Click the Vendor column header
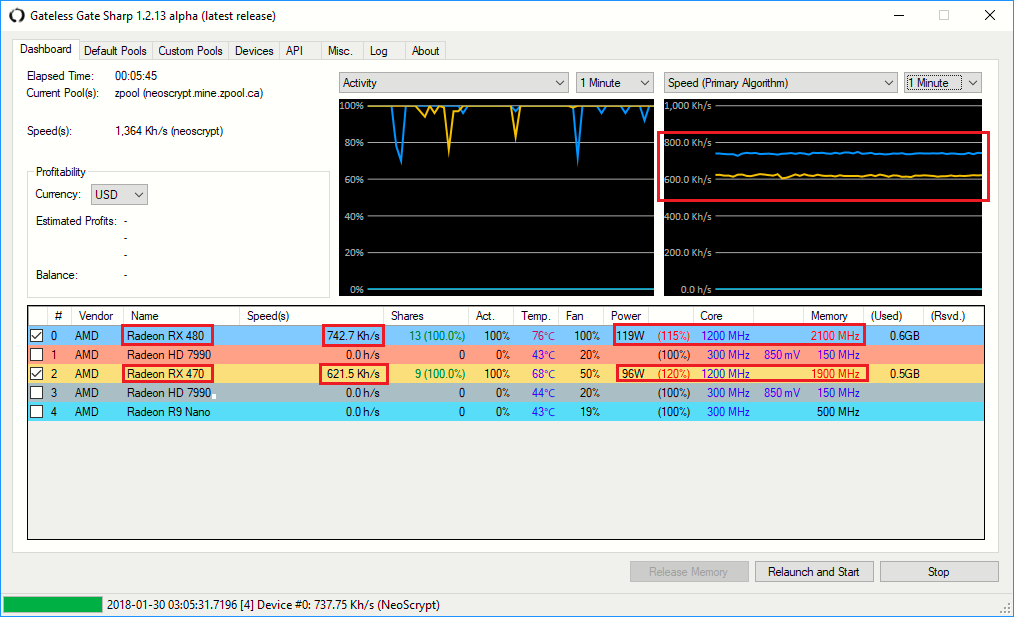Screen dimensions: 1014x617 (96, 316)
